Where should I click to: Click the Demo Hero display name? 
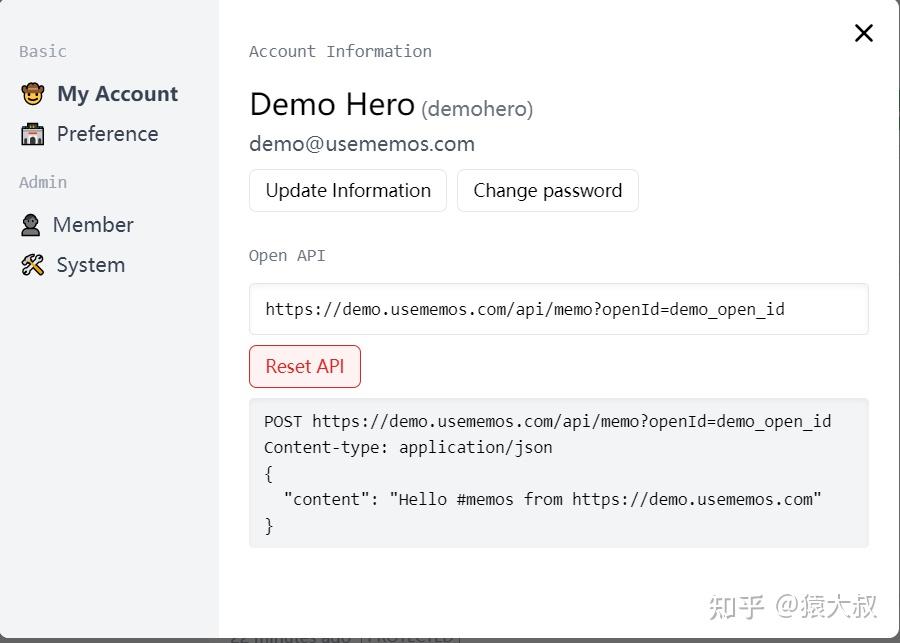tap(331, 105)
